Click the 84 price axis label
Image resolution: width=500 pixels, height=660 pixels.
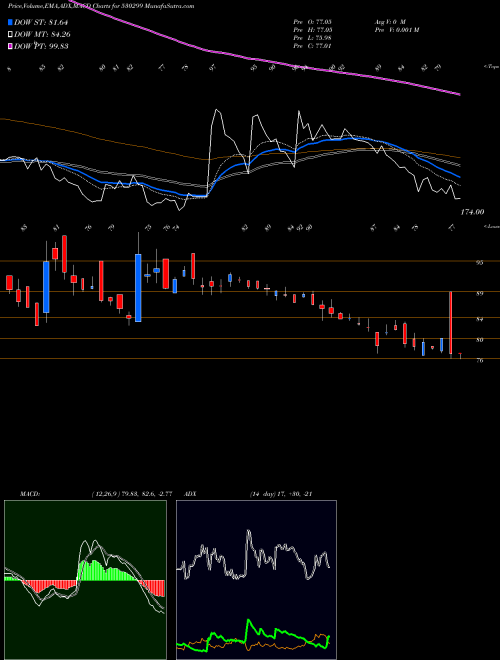click(479, 319)
